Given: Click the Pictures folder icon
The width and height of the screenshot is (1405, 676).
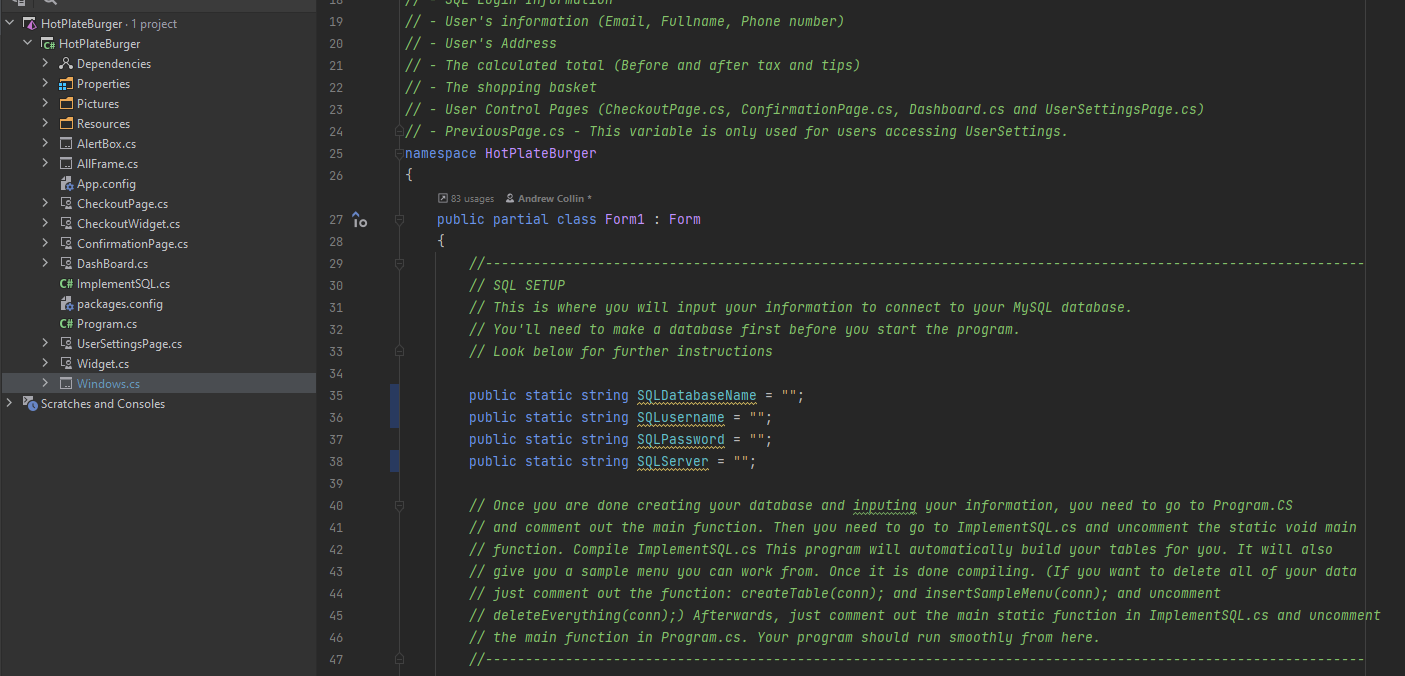Looking at the screenshot, I should 66,104.
